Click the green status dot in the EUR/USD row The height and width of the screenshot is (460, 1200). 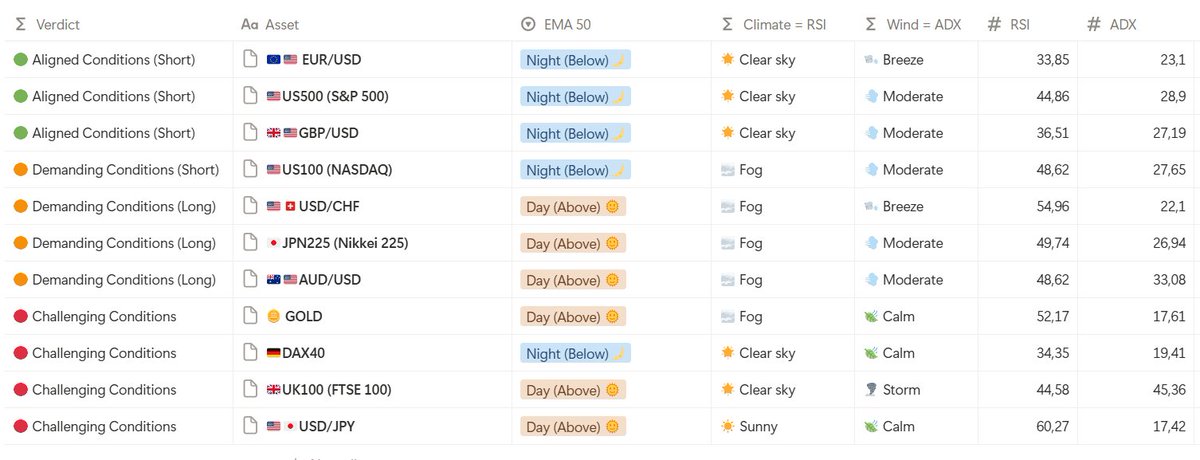20,60
